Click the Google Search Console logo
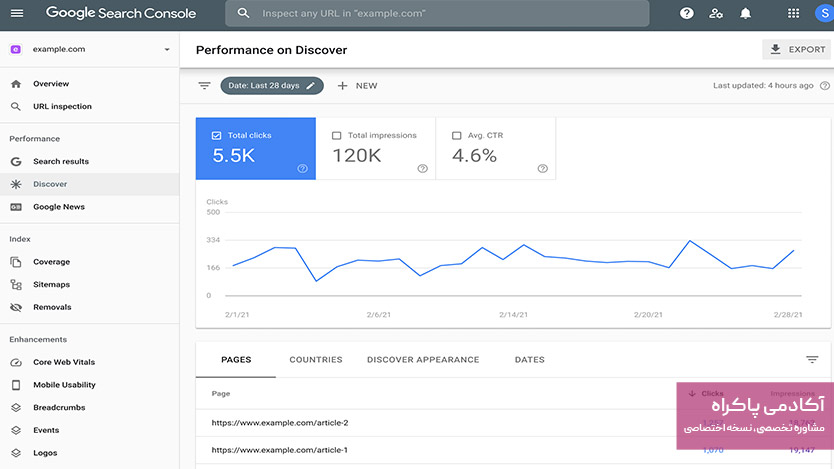The image size is (834, 469). pos(121,13)
